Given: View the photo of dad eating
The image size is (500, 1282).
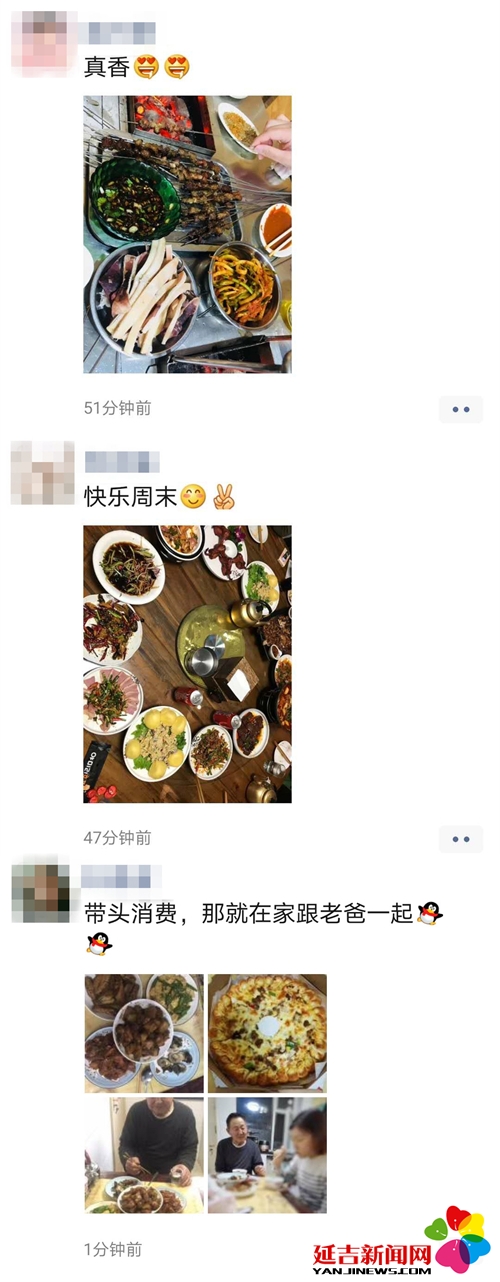Looking at the screenshot, I should (x=143, y=1155).
